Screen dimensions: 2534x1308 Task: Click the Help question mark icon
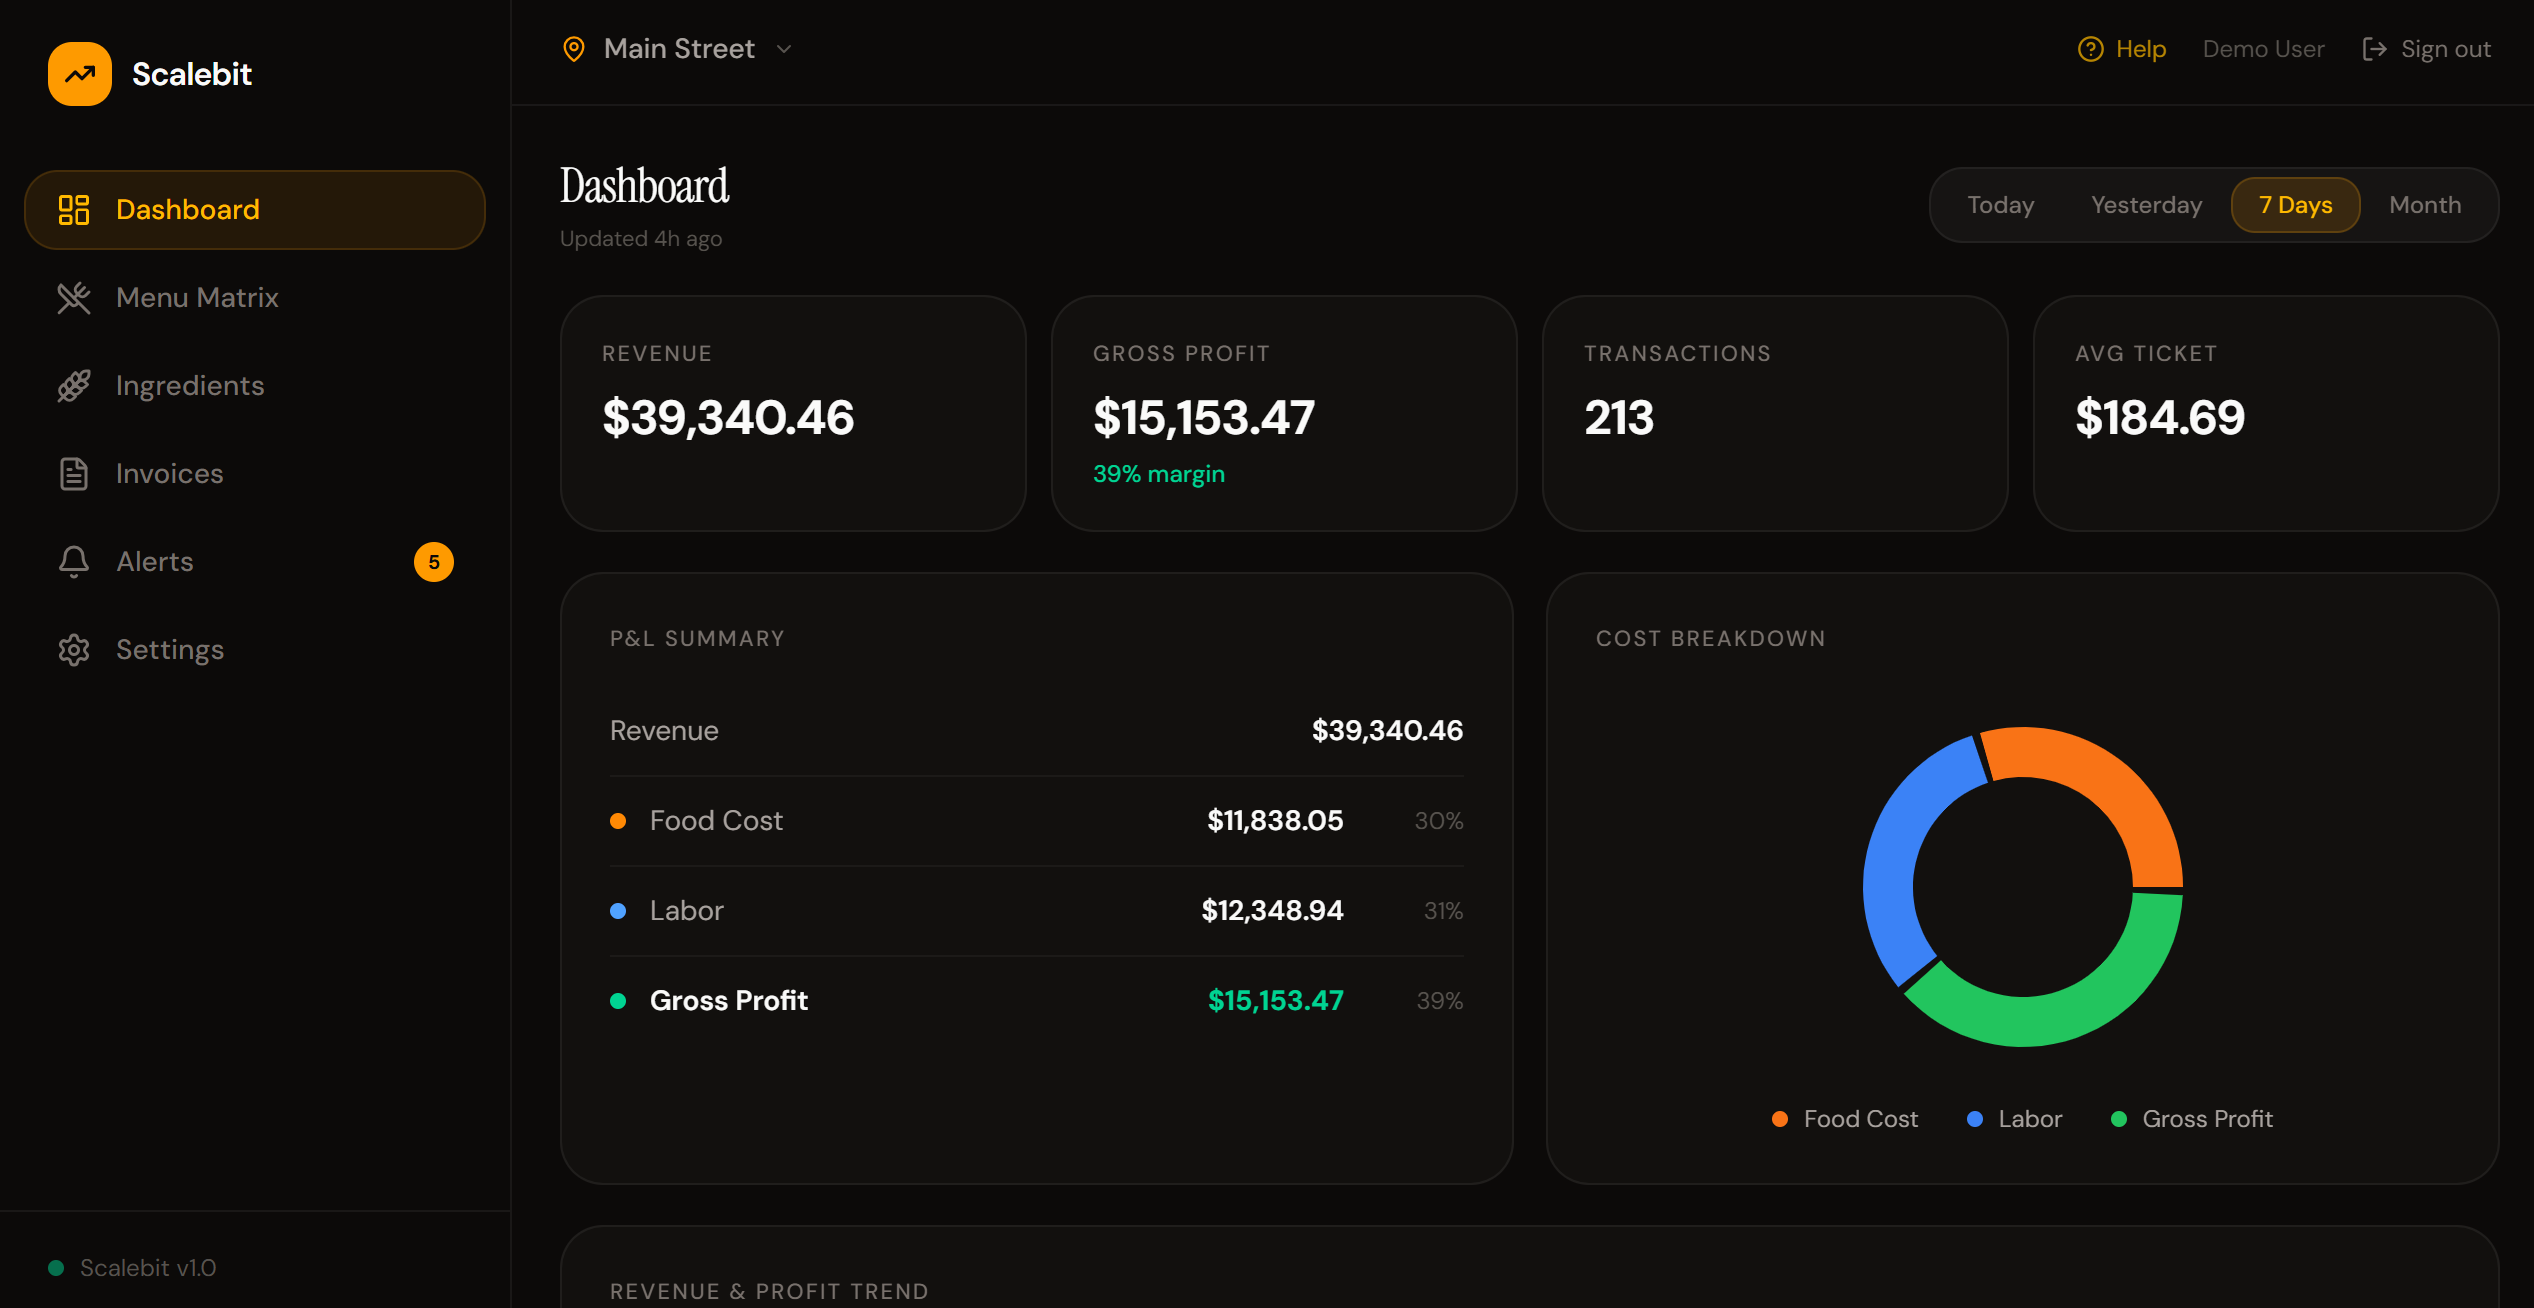pos(2090,49)
